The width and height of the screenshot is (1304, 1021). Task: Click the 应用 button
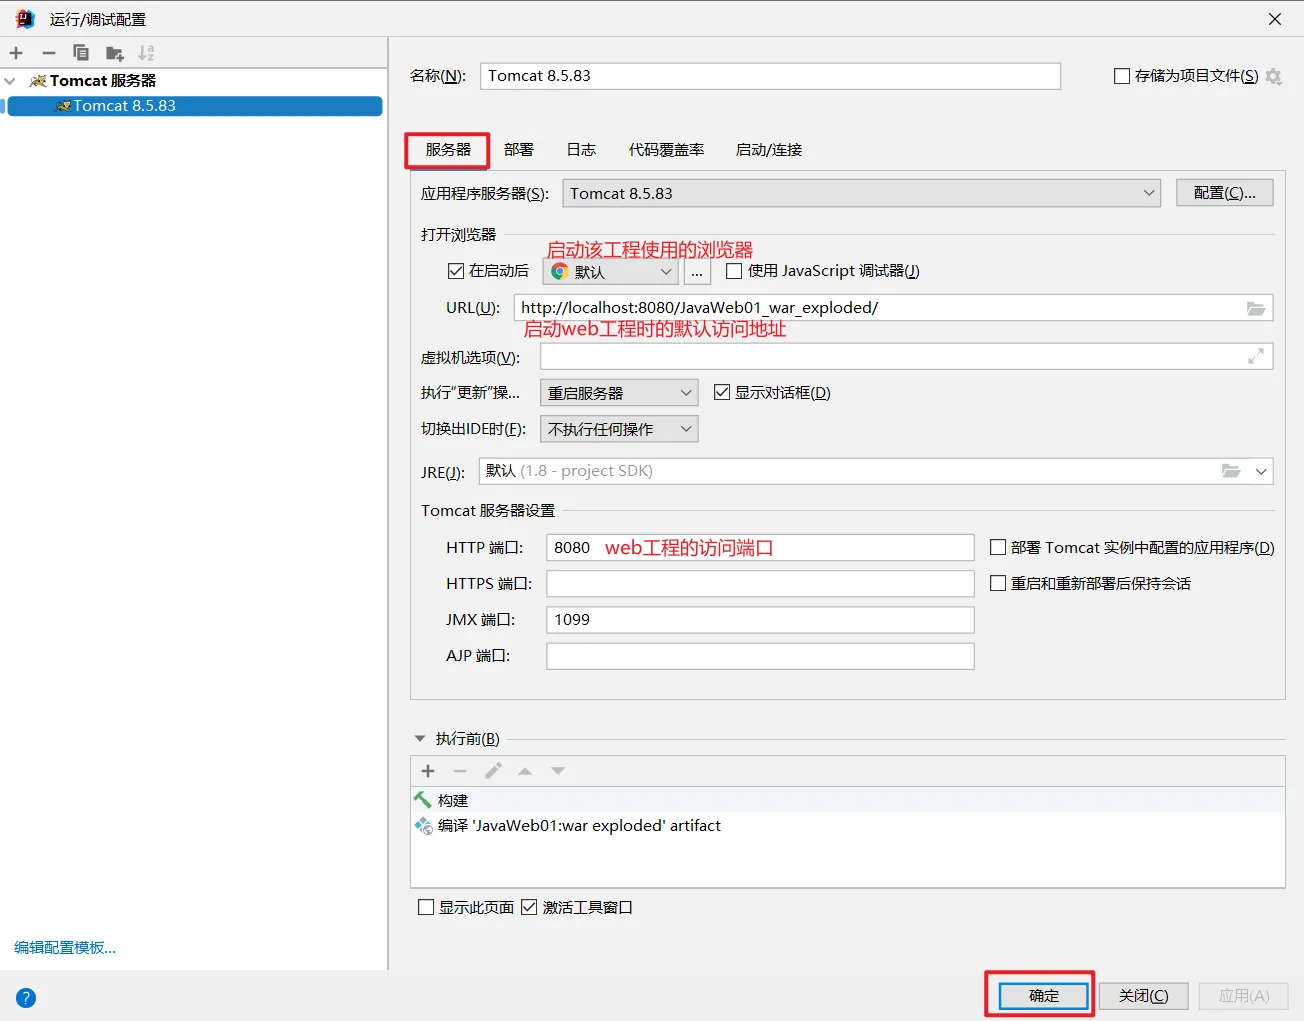coord(1244,996)
